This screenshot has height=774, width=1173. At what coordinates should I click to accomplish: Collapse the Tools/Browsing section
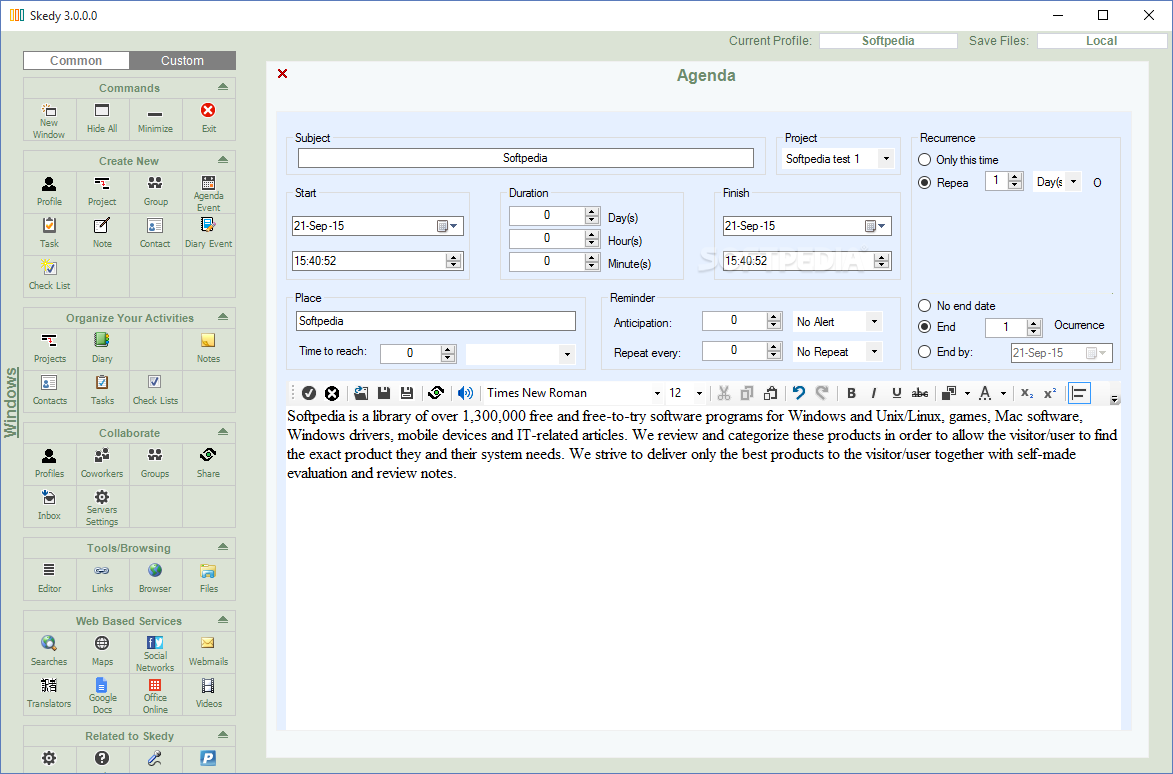click(223, 547)
